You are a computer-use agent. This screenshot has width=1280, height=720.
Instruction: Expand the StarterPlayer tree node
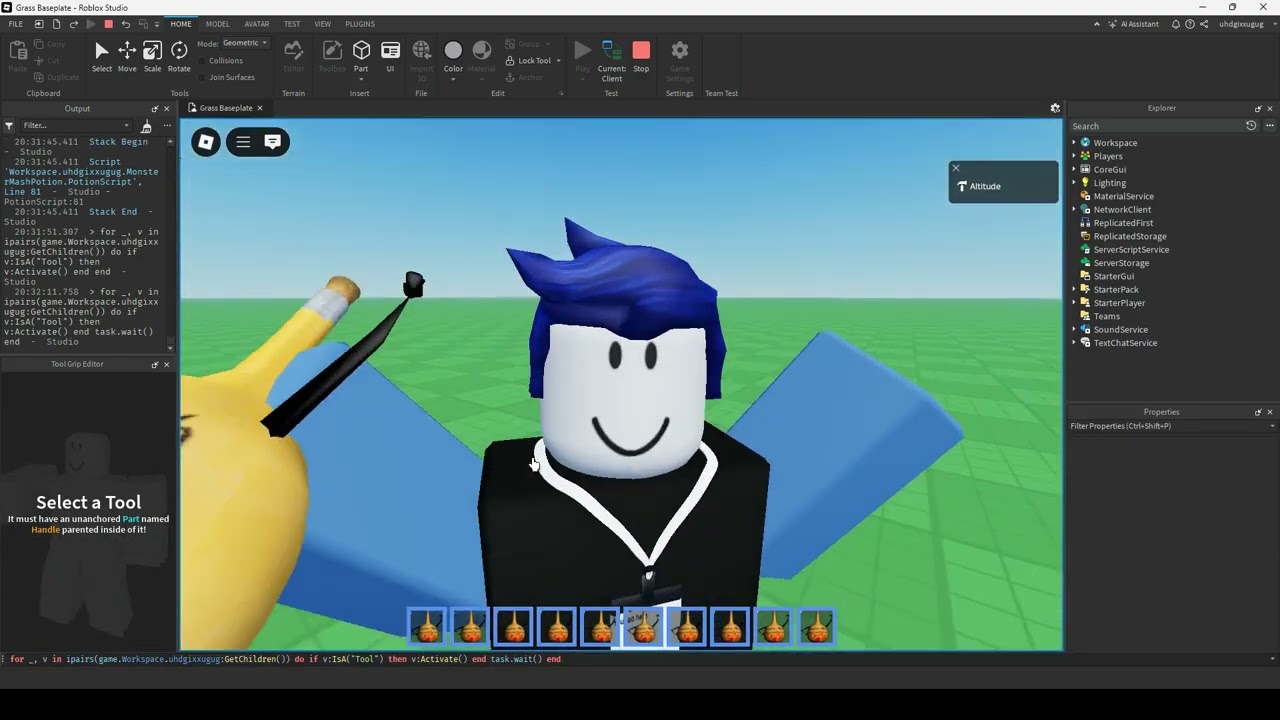pyautogui.click(x=1074, y=303)
